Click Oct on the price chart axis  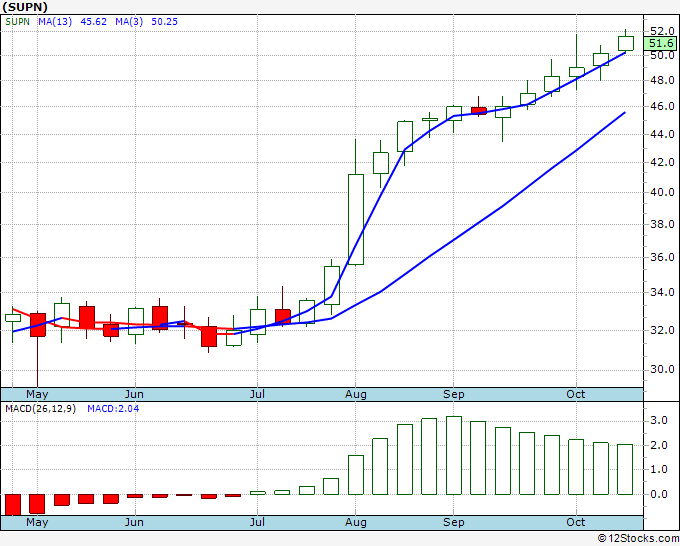[x=576, y=395]
